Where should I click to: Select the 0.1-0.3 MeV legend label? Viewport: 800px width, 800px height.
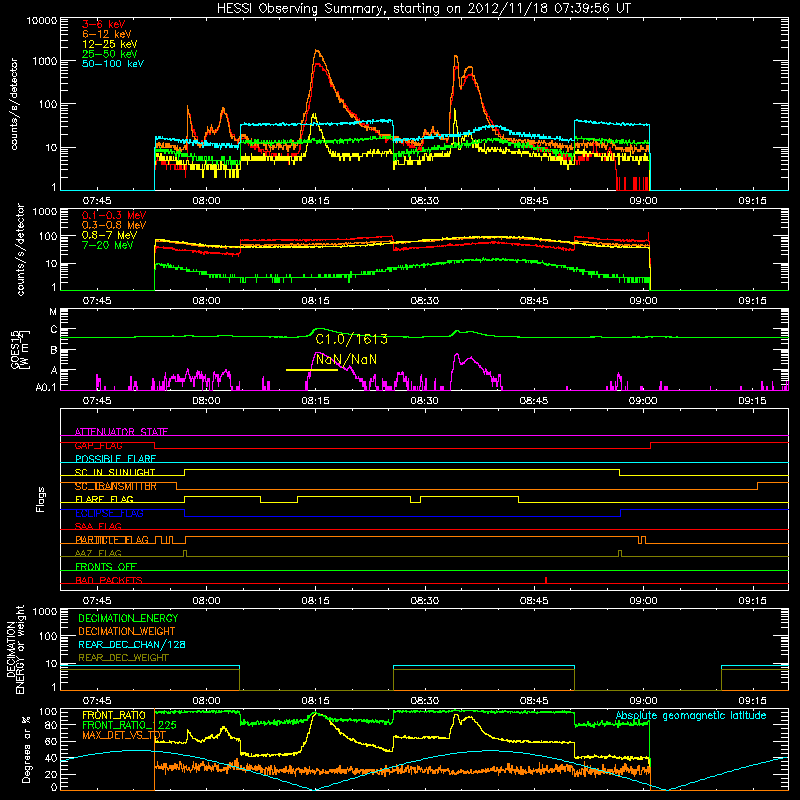[114, 215]
